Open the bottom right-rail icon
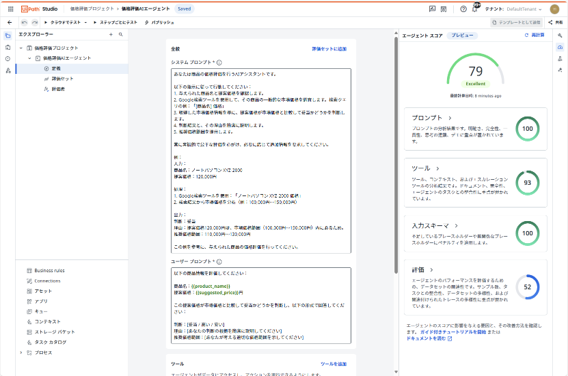Viewport: 568px width, 376px height. point(560,70)
